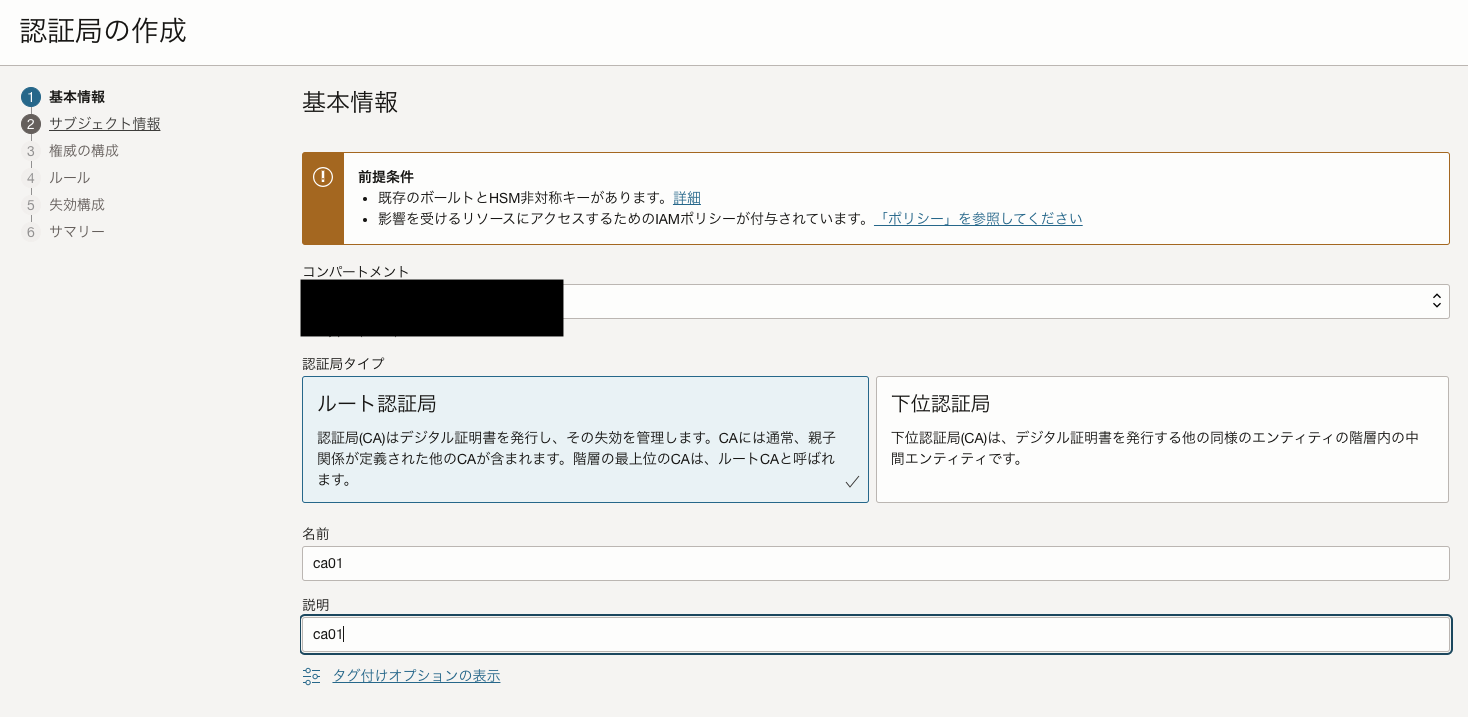Click inside the 説明 description field

click(875, 634)
